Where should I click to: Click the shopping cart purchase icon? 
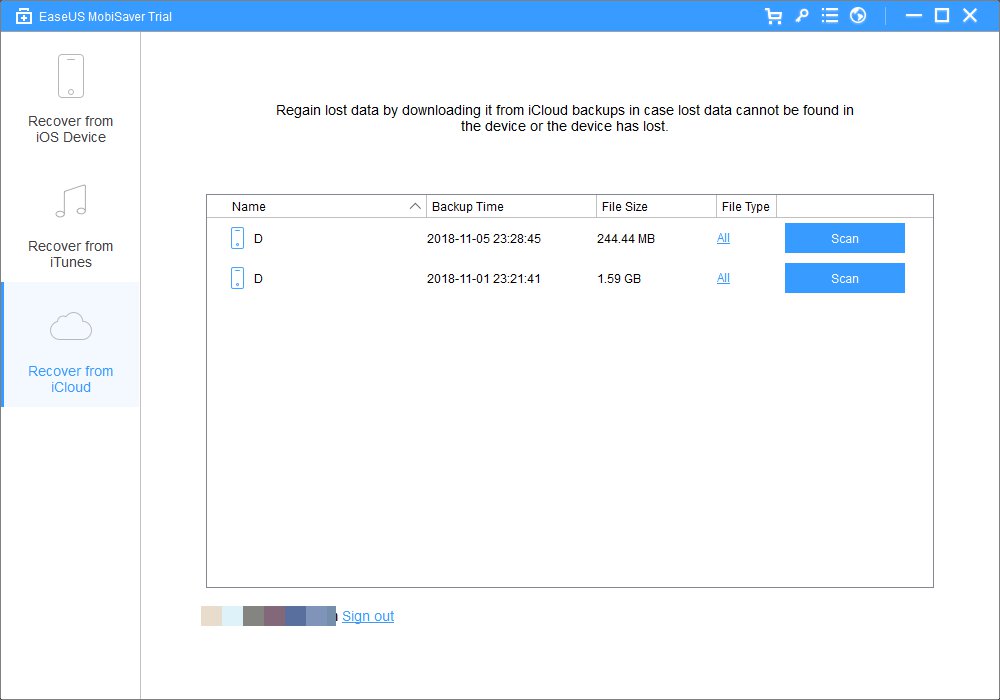(x=773, y=16)
